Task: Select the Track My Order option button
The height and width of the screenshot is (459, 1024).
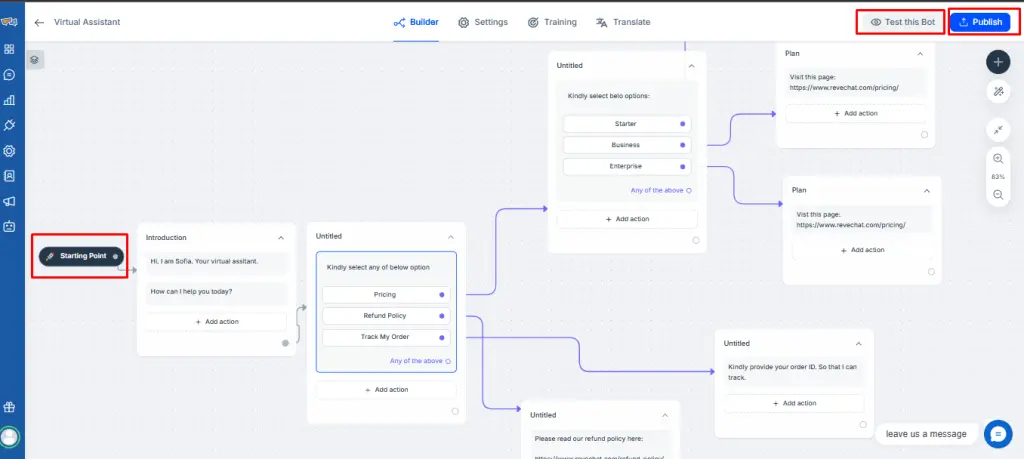Action: [386, 338]
